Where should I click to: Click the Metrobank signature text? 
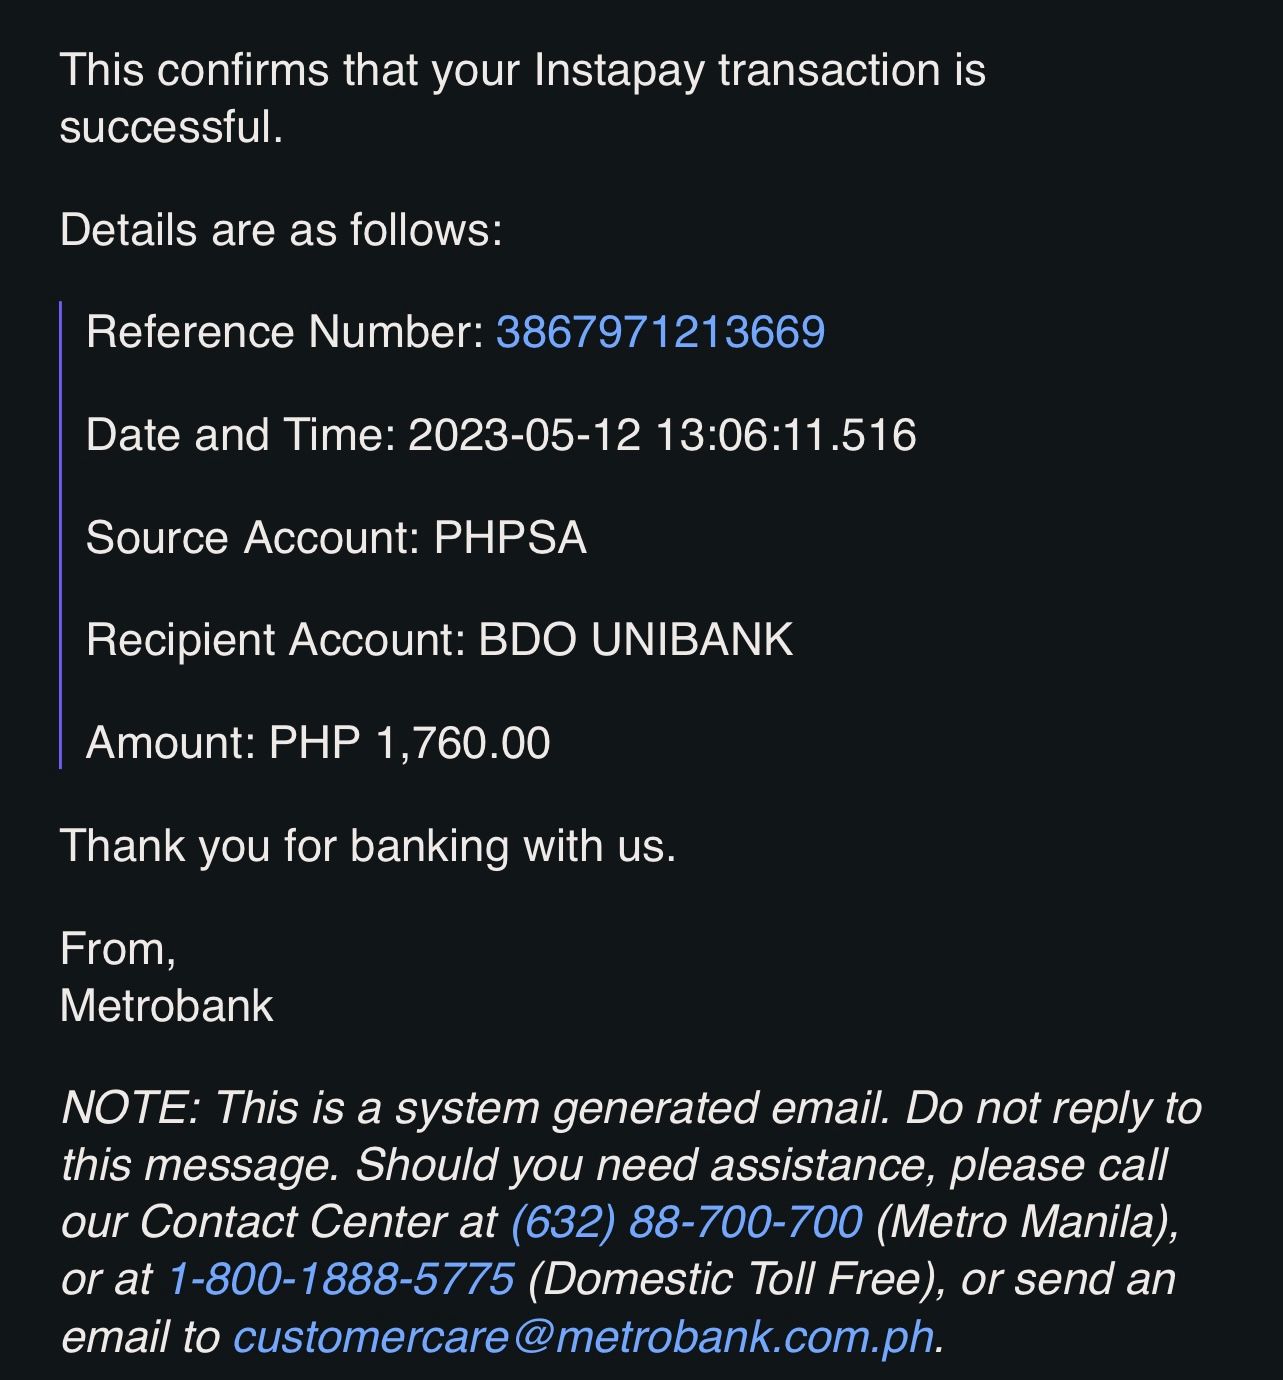pos(167,1006)
